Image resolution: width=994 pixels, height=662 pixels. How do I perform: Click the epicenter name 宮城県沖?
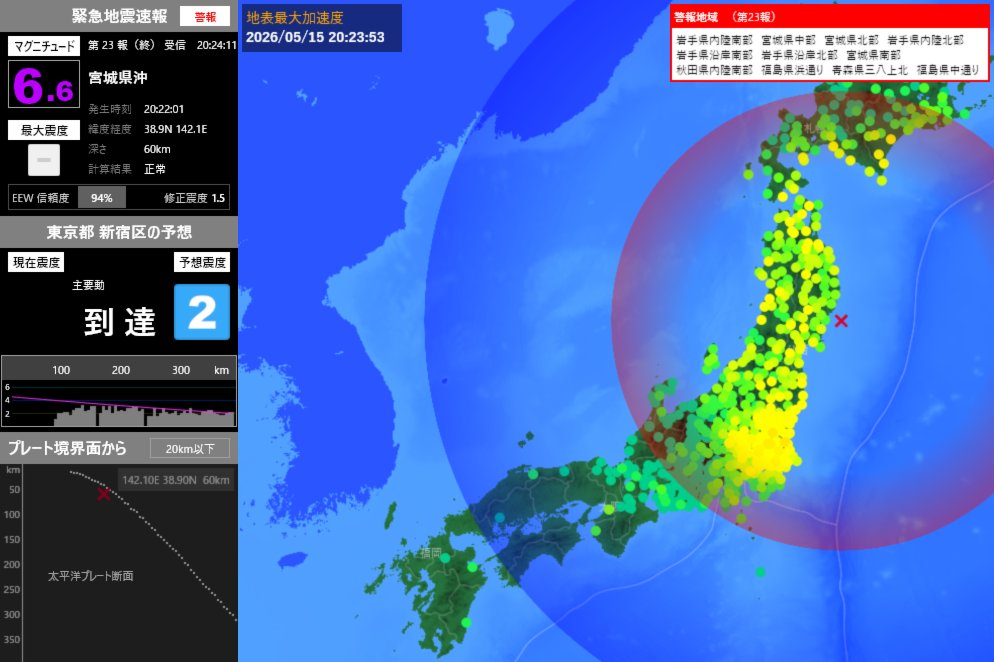tap(118, 77)
